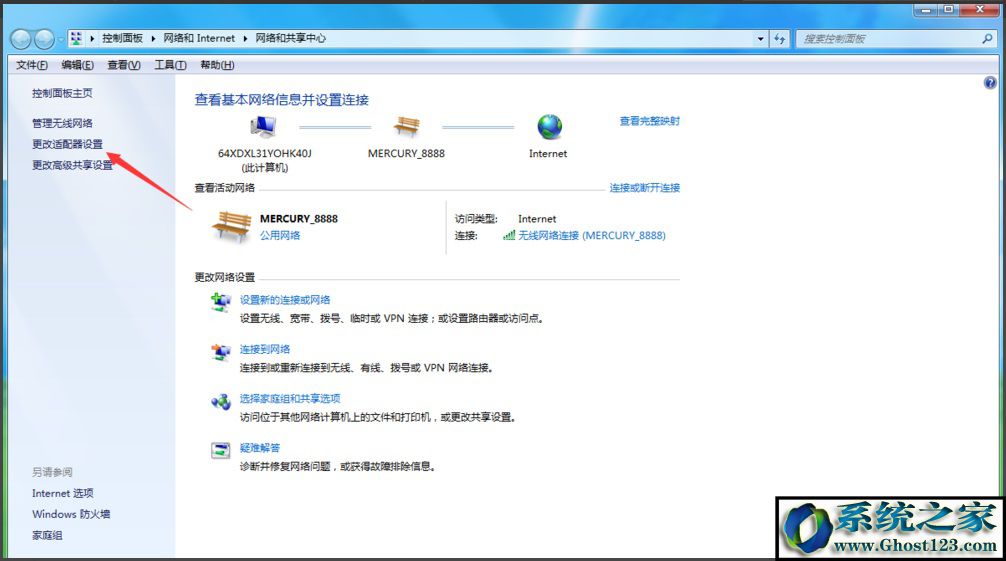Click 选择家庭组和共享选项 link
1006x561 pixels.
[x=290, y=399]
